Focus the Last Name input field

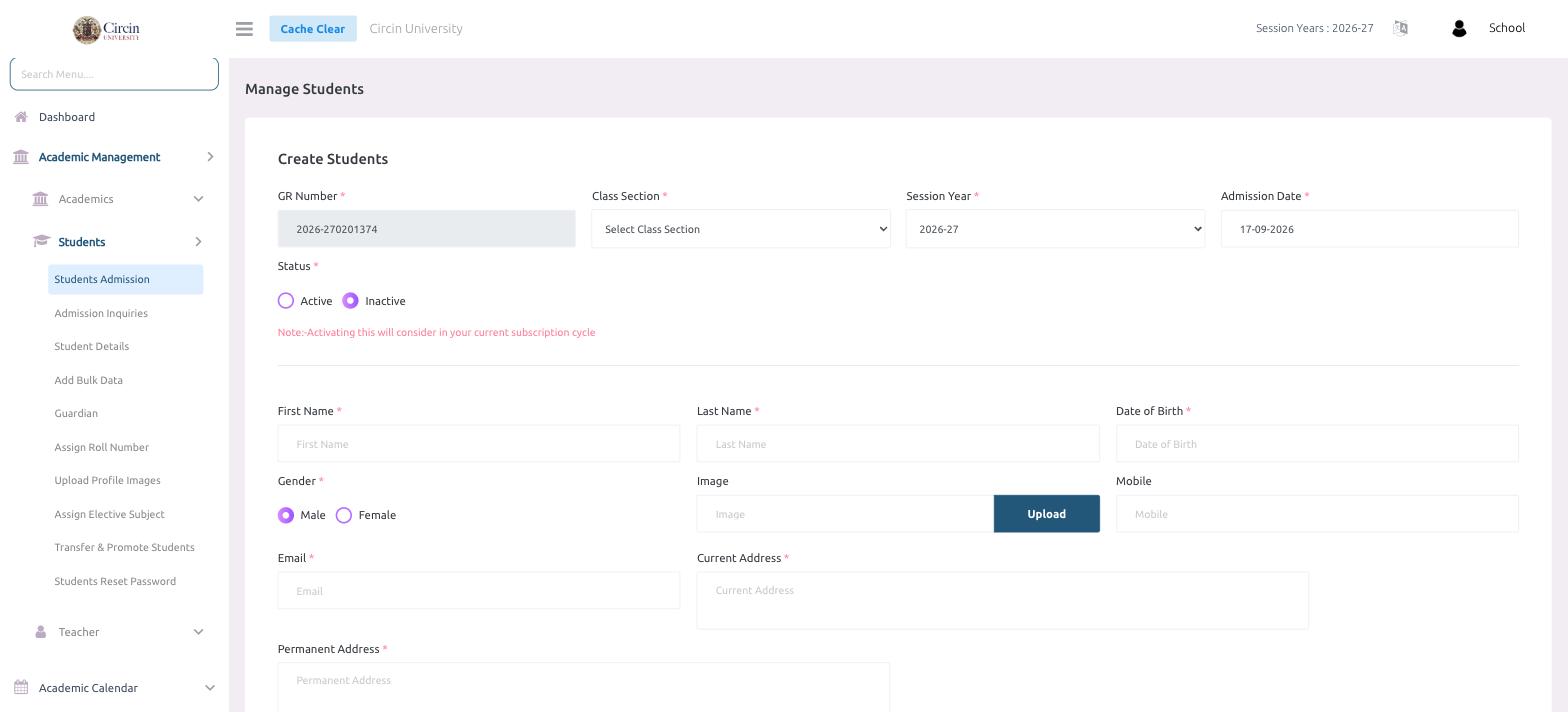tap(898, 444)
